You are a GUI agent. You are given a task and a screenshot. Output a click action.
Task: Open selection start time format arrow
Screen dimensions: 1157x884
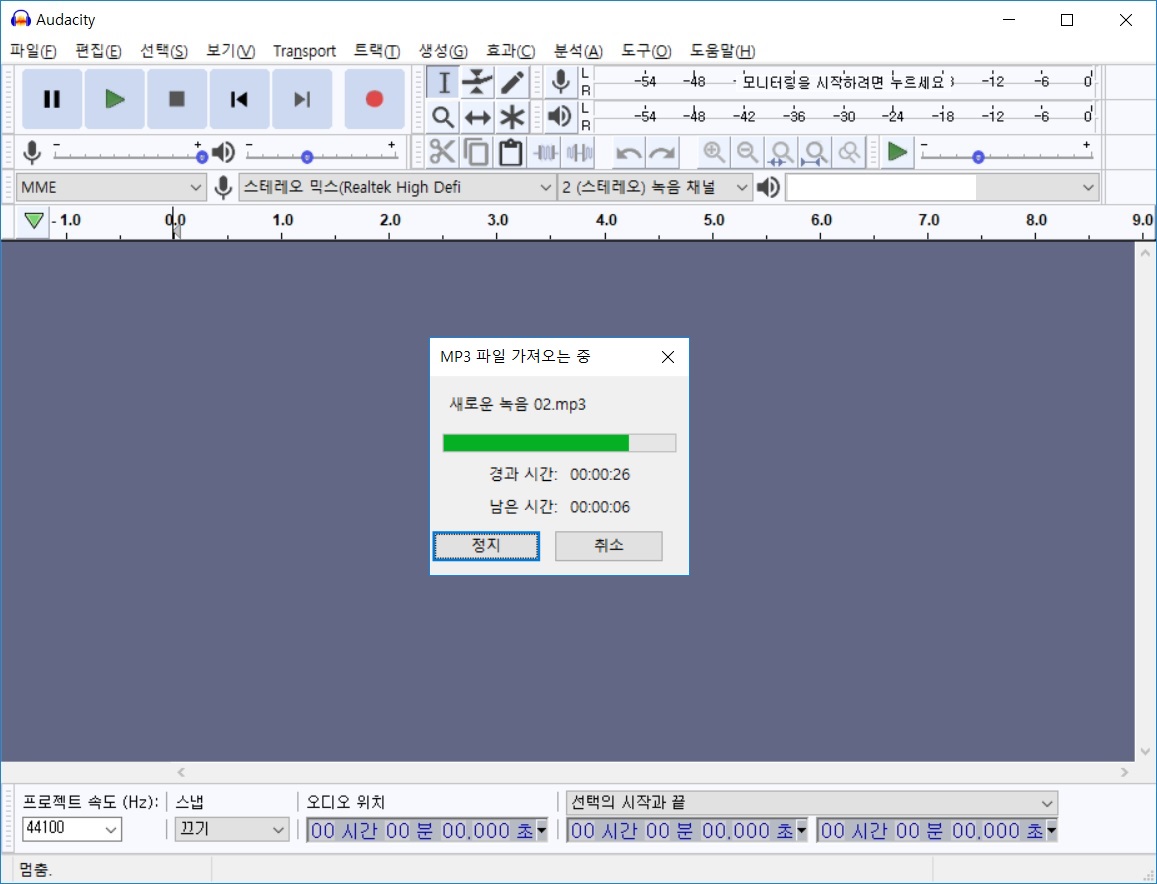(x=801, y=830)
